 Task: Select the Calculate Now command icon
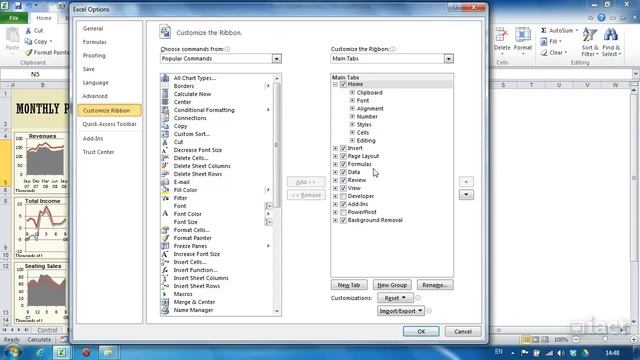[x=165, y=94]
